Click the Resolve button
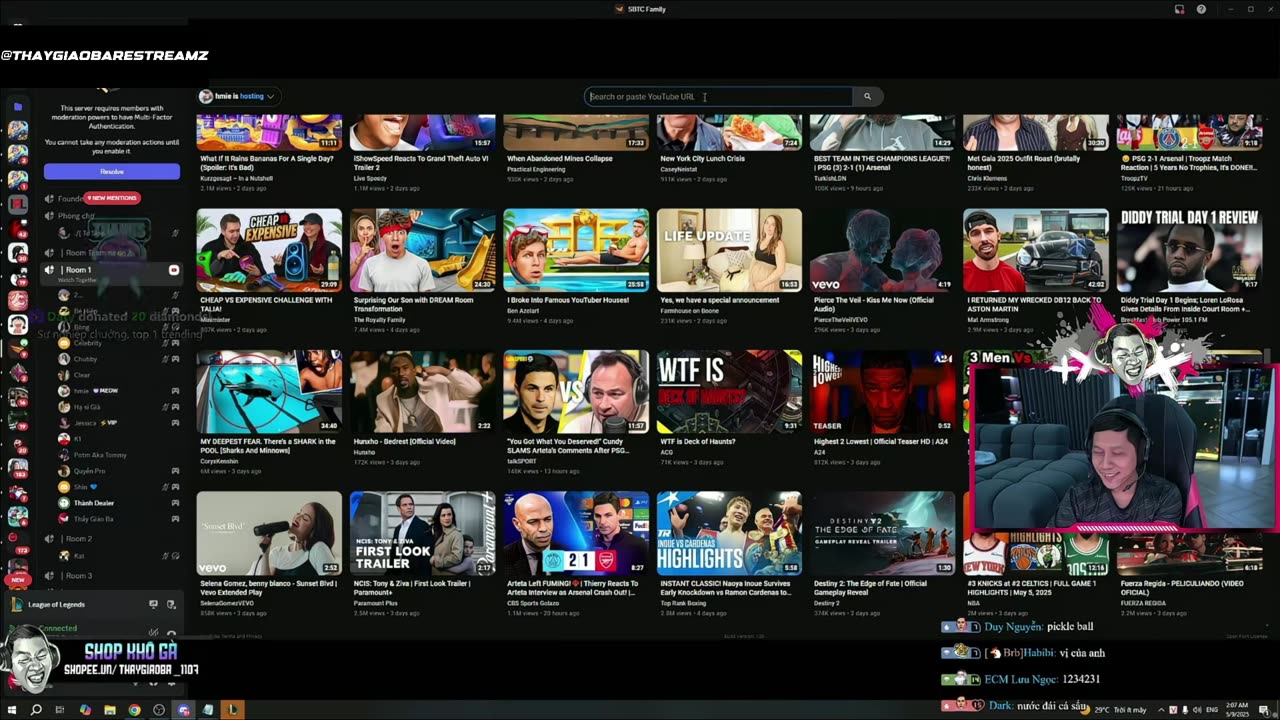1280x720 pixels. 112,172
